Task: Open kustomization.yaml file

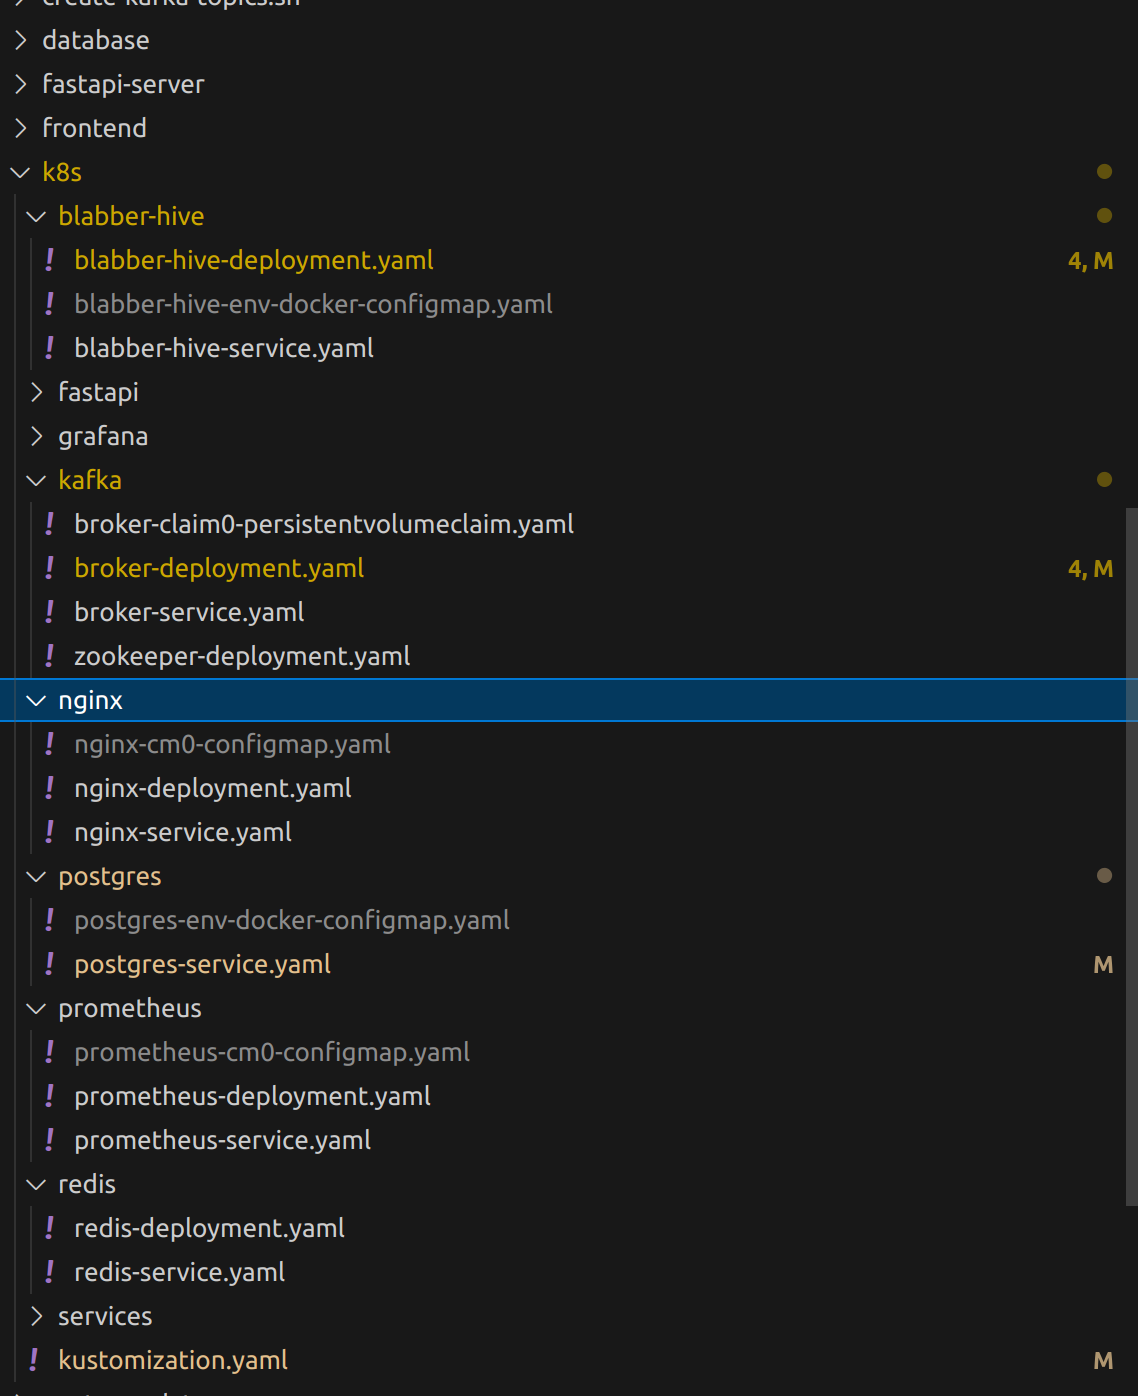Action: coord(173,1360)
